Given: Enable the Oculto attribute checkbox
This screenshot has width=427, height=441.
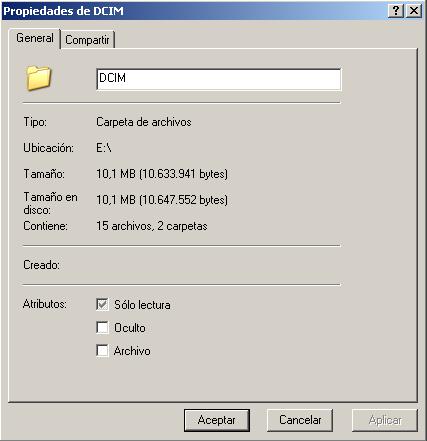Looking at the screenshot, I should 102,327.
